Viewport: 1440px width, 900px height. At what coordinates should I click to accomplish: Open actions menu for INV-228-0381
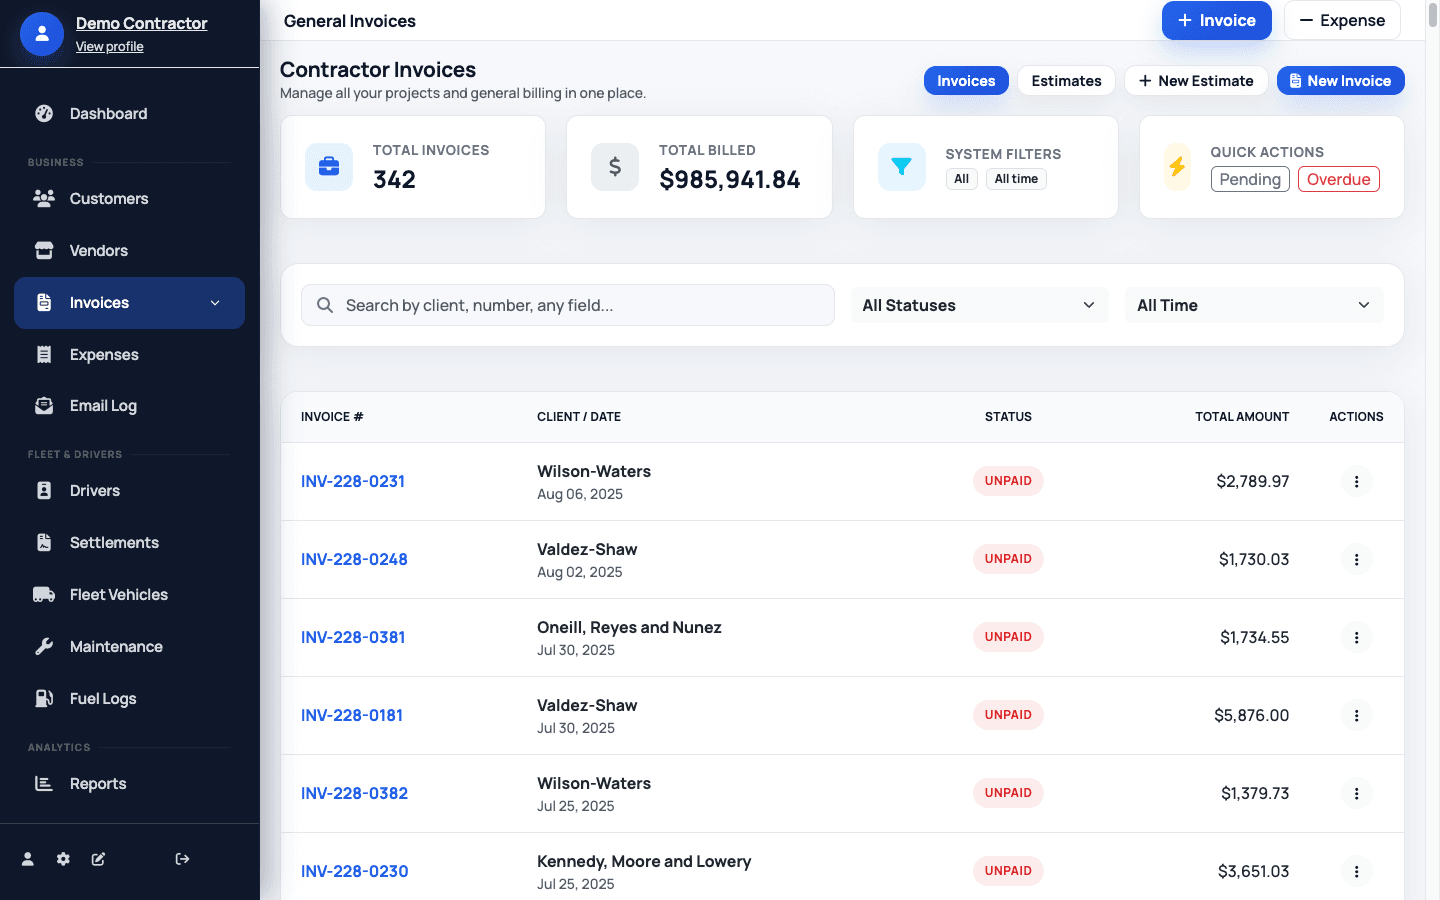pyautogui.click(x=1356, y=638)
